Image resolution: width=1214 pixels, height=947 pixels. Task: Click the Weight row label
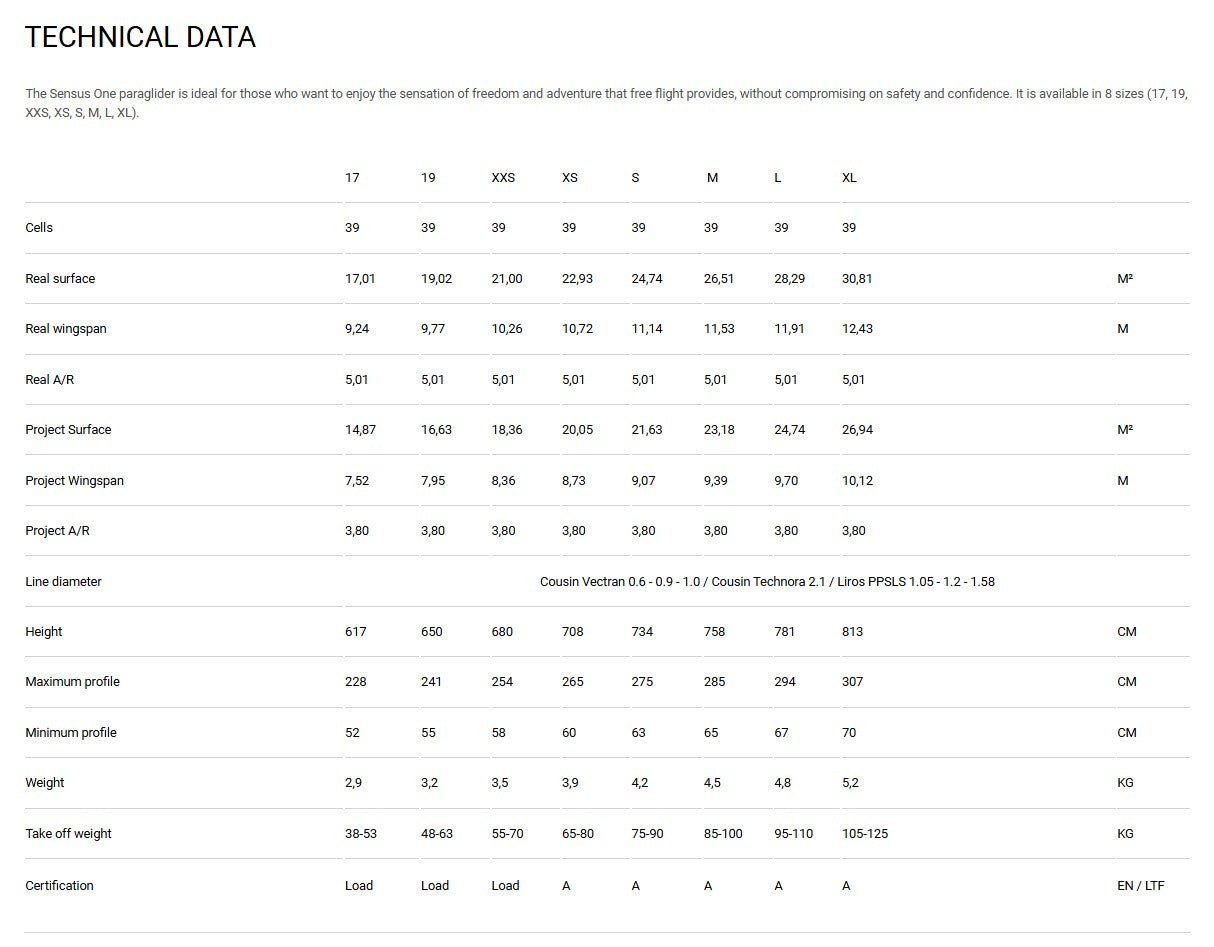(x=45, y=783)
